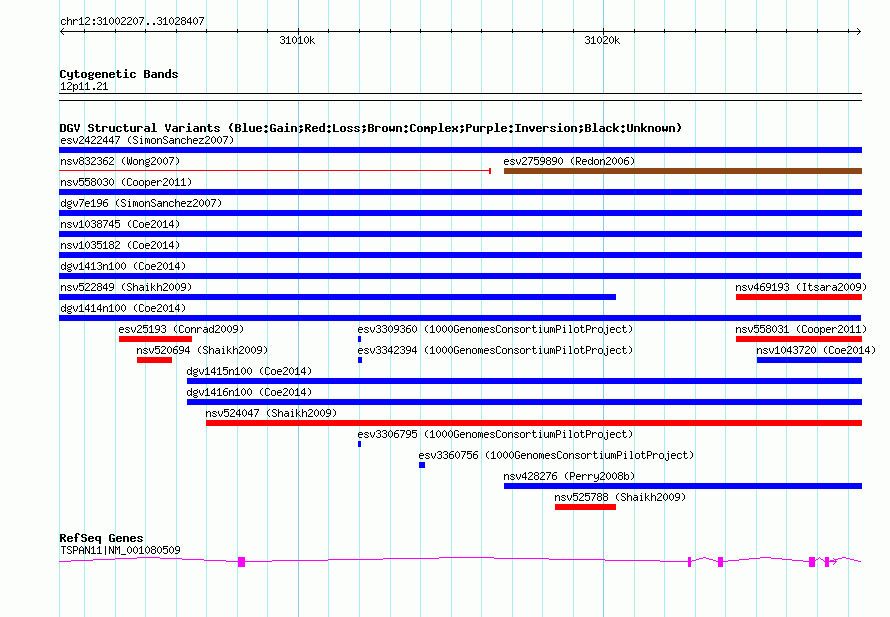The image size is (890, 617).
Task: Click the brown esv2759890 (Redon2006) complex bar
Action: (x=683, y=171)
